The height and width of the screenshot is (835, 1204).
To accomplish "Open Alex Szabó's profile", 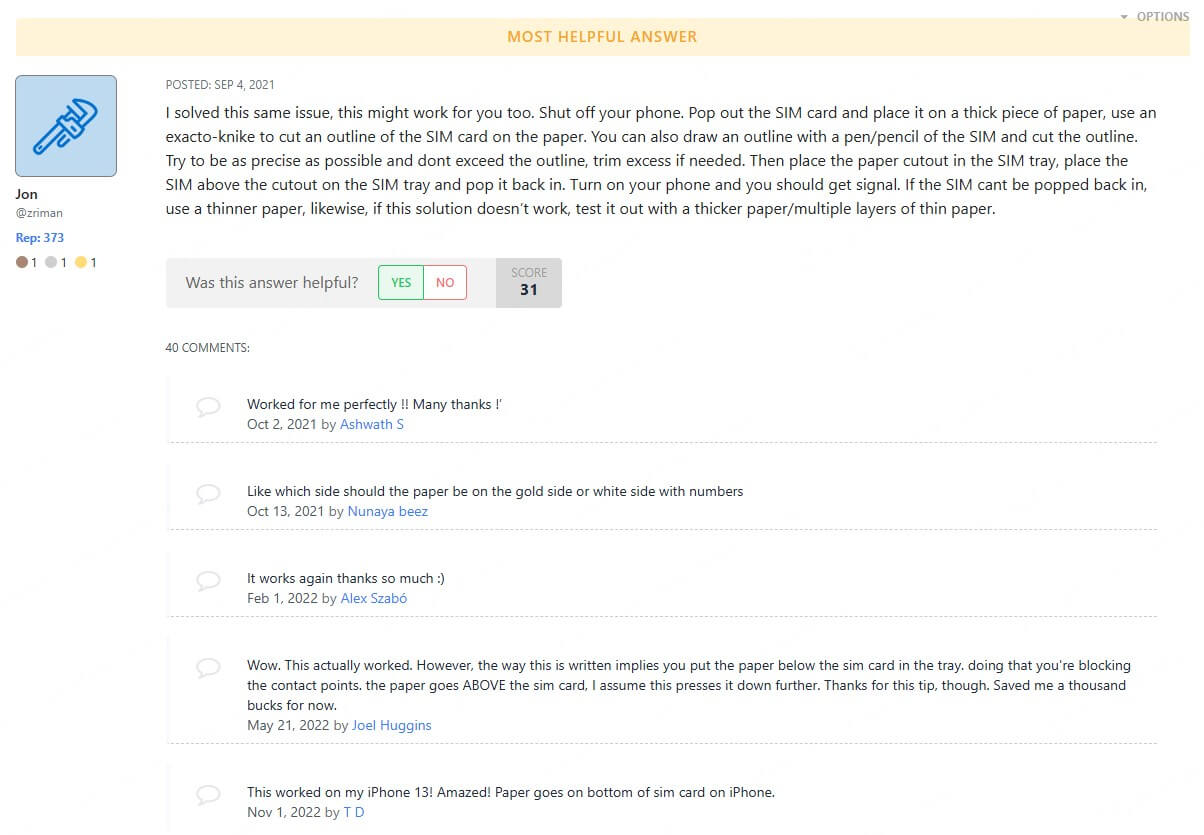I will [373, 598].
